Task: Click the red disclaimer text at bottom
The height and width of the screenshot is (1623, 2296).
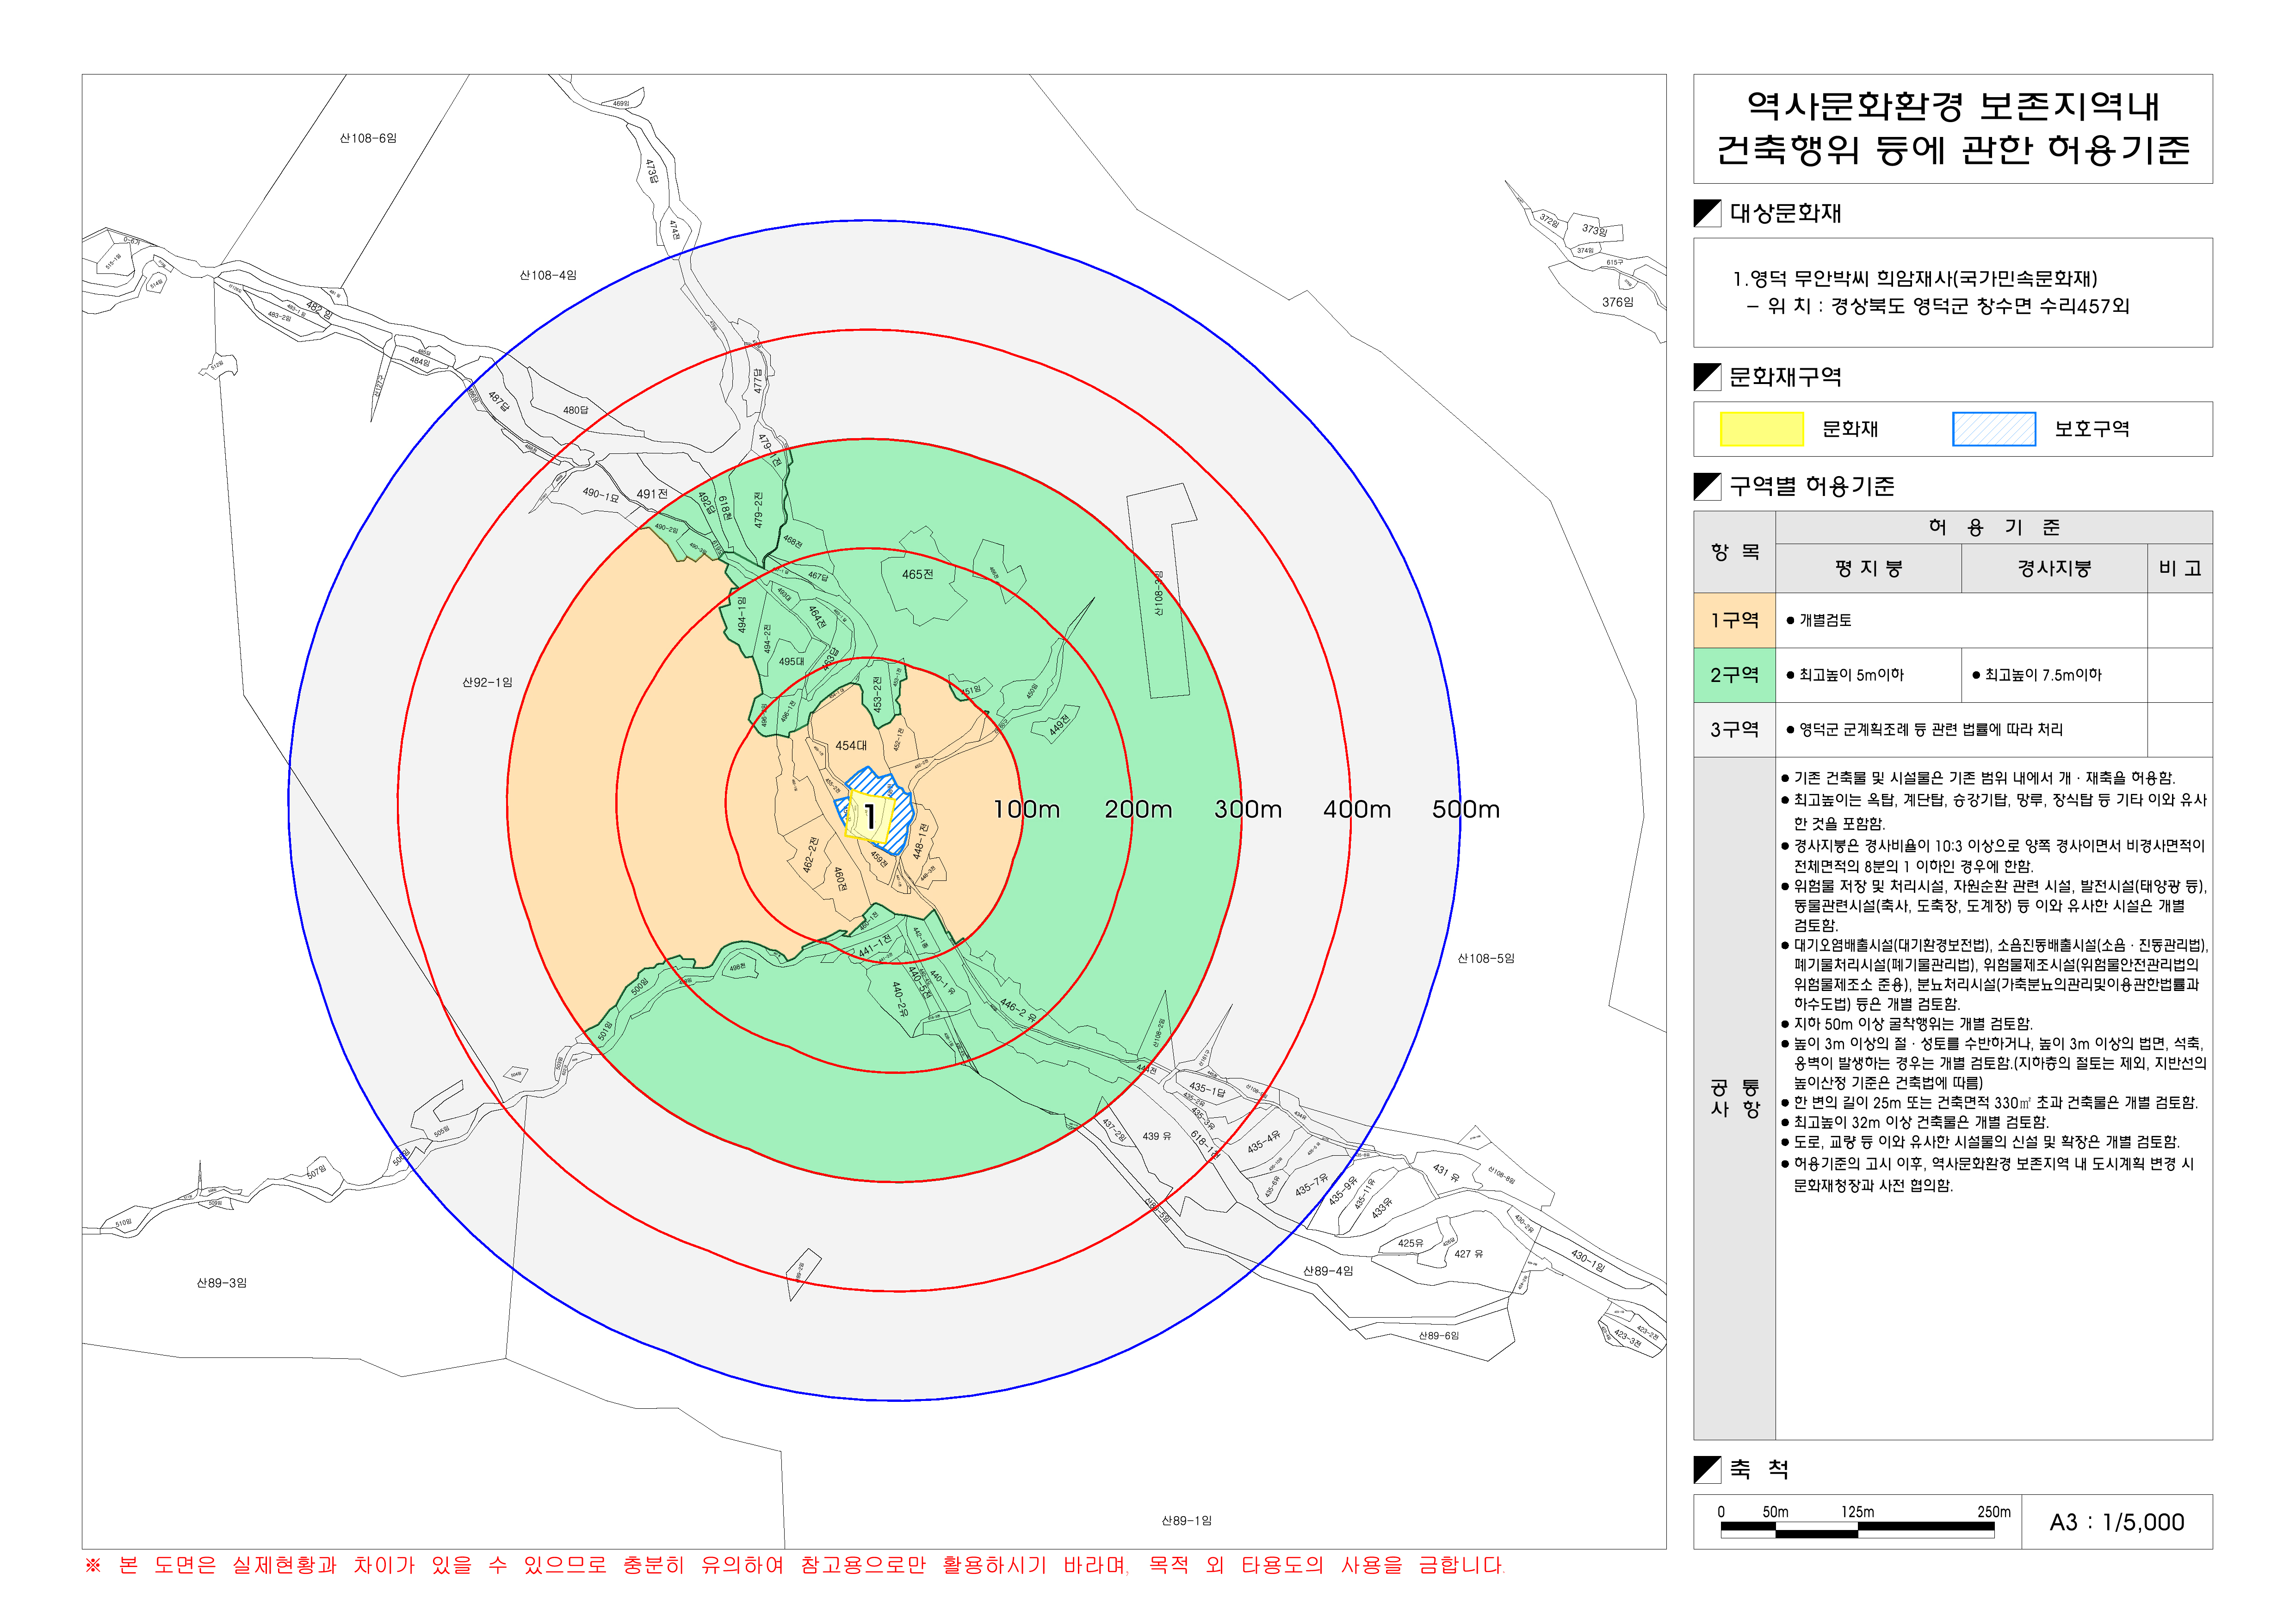Action: click(795, 1565)
